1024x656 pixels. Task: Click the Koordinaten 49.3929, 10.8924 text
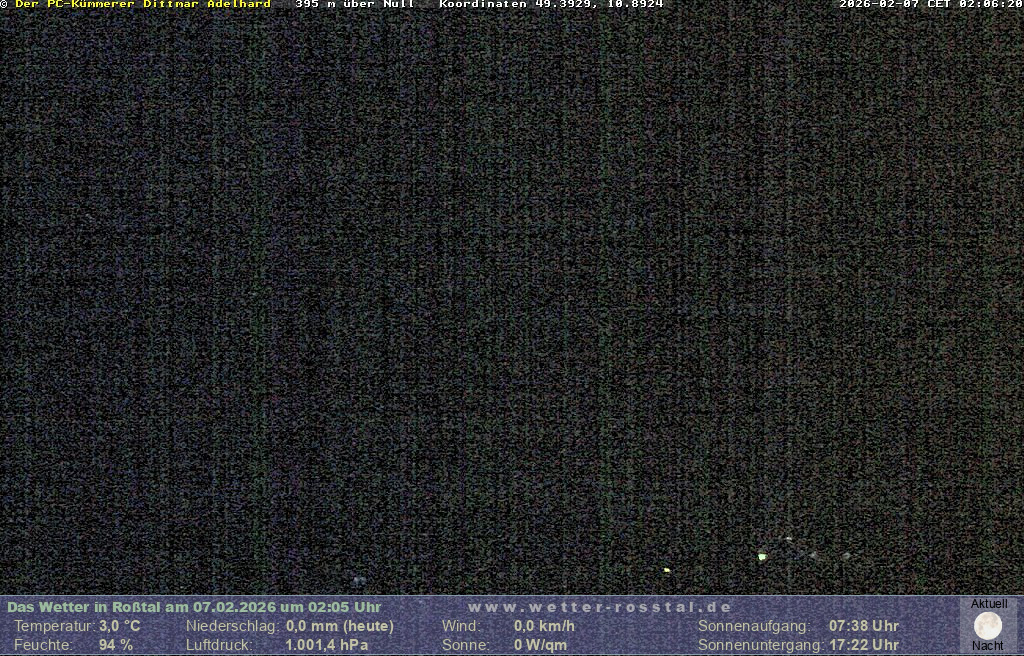click(551, 4)
